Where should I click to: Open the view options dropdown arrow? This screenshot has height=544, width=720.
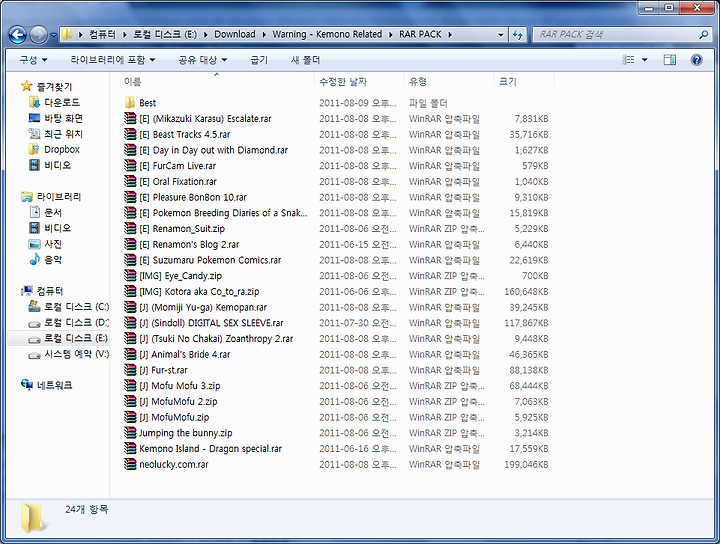tap(644, 60)
